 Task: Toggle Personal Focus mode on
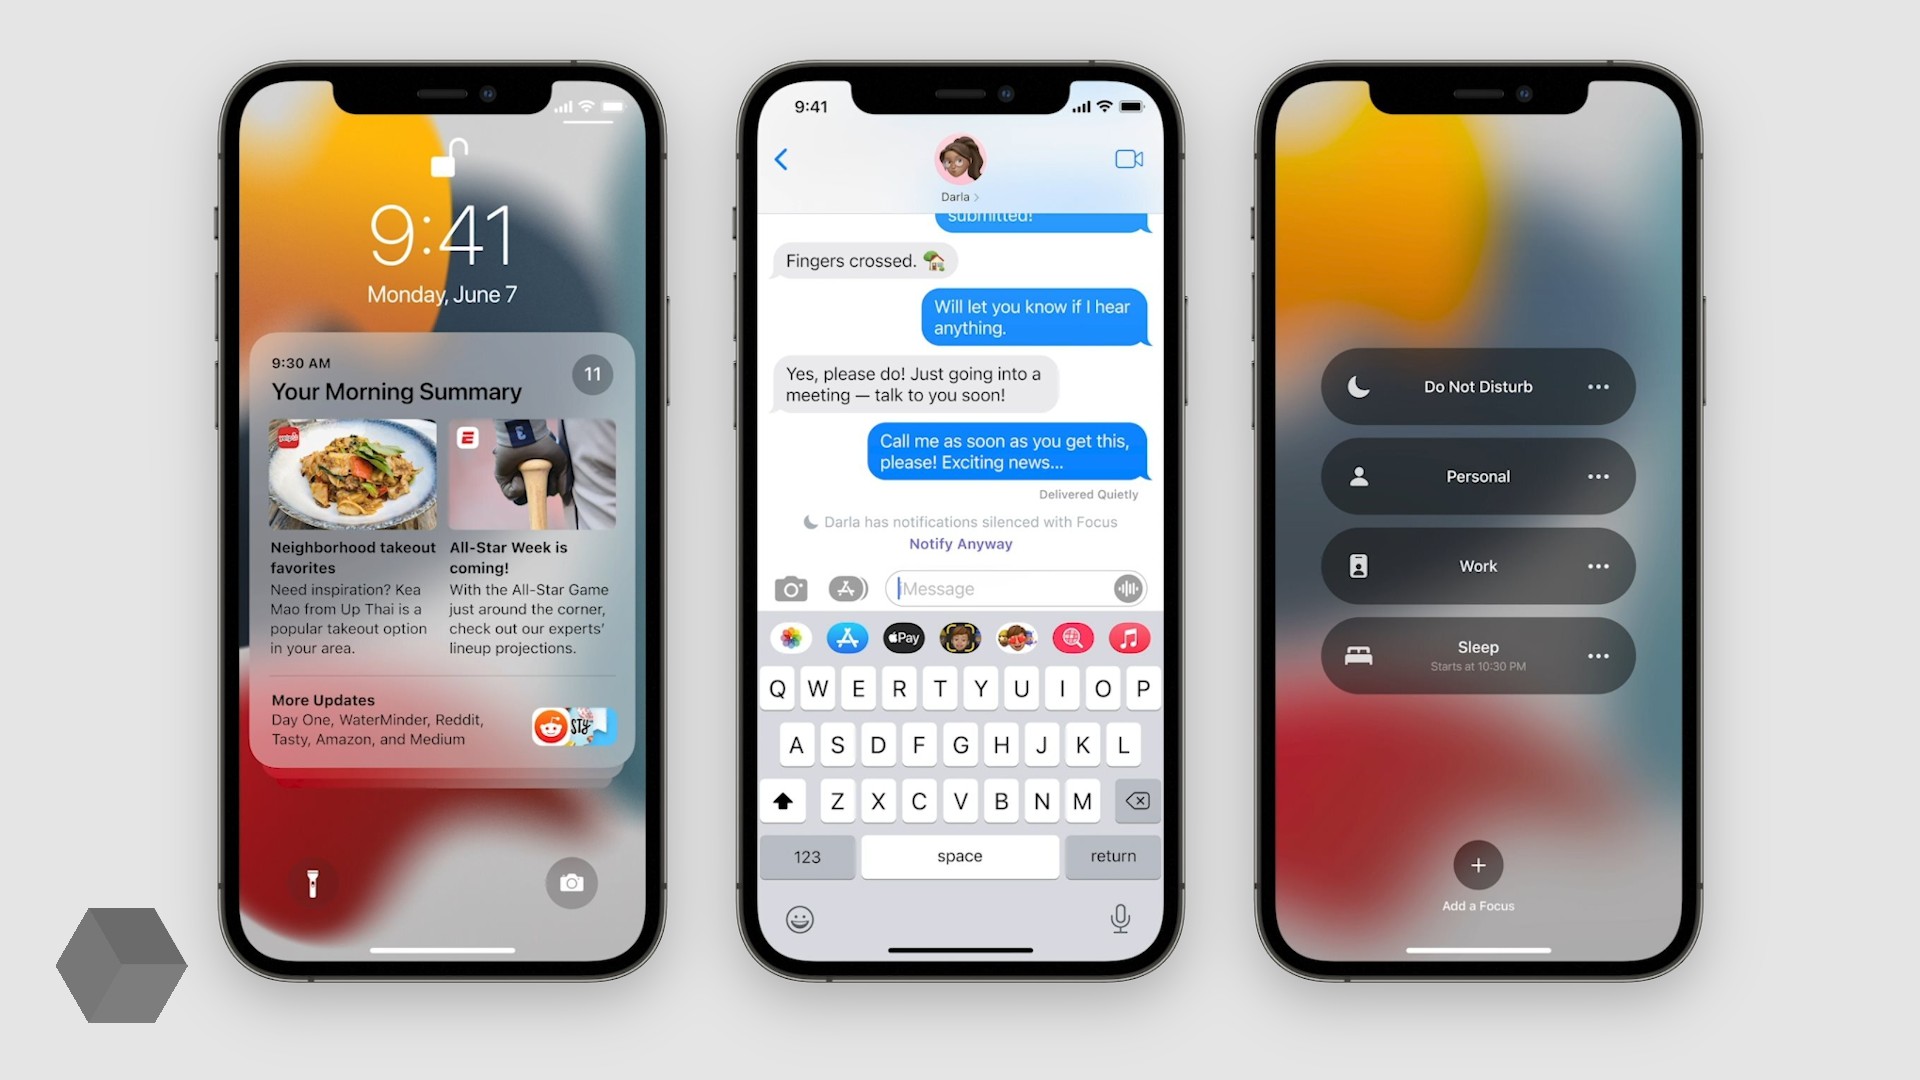pos(1476,476)
